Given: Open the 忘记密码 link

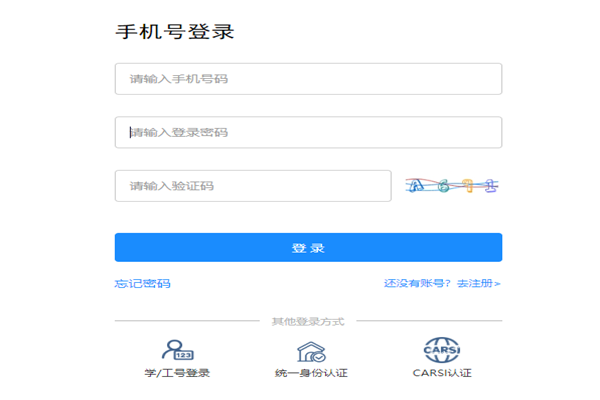Looking at the screenshot, I should click(x=142, y=284).
